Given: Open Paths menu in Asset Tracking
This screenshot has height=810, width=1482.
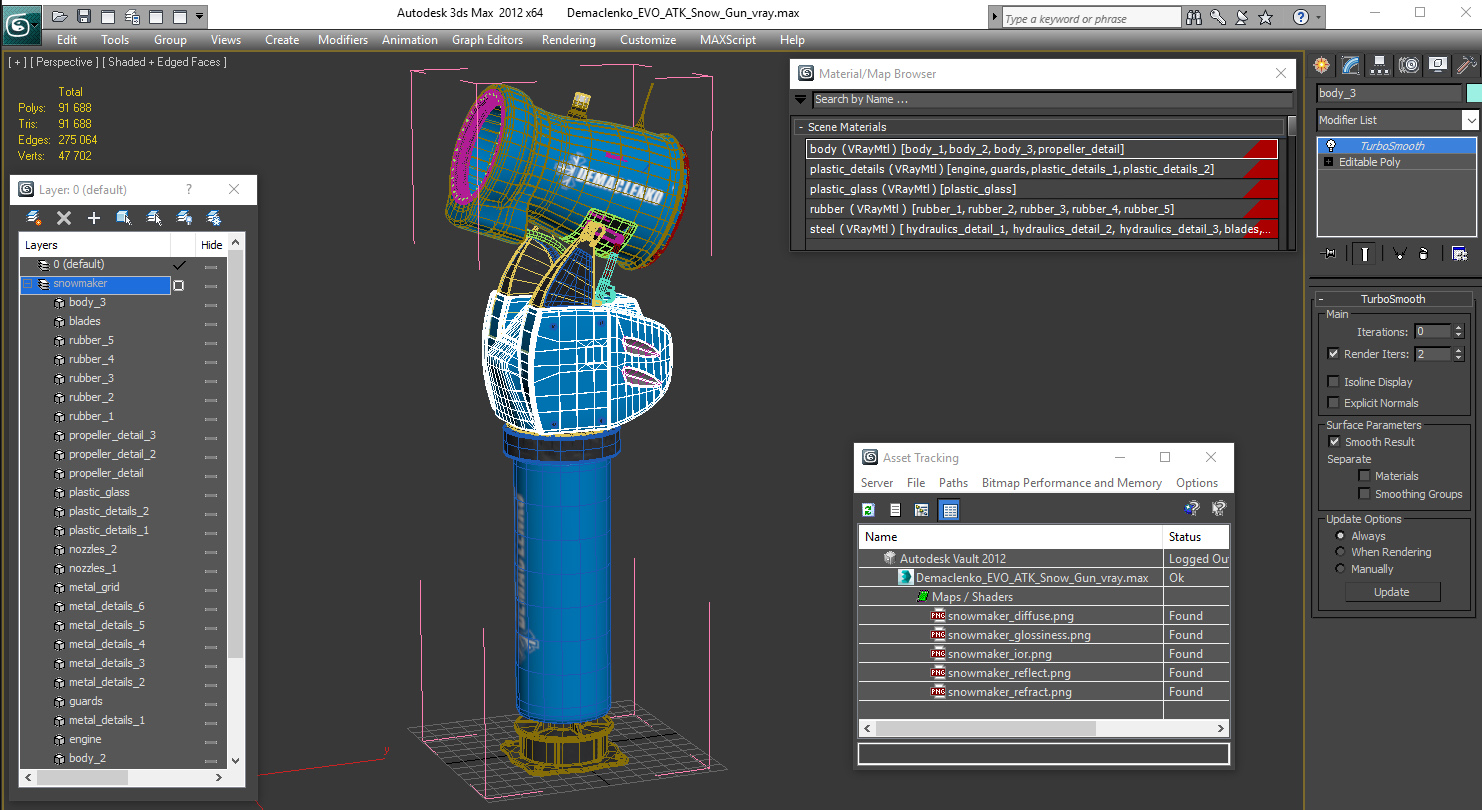Looking at the screenshot, I should pos(953,483).
